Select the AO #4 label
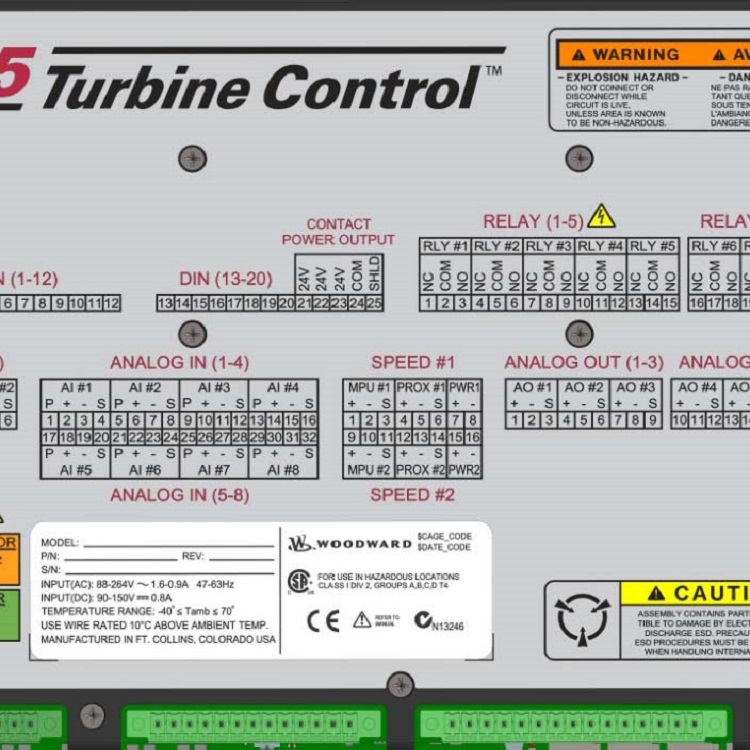This screenshot has height=750, width=750. click(x=697, y=387)
